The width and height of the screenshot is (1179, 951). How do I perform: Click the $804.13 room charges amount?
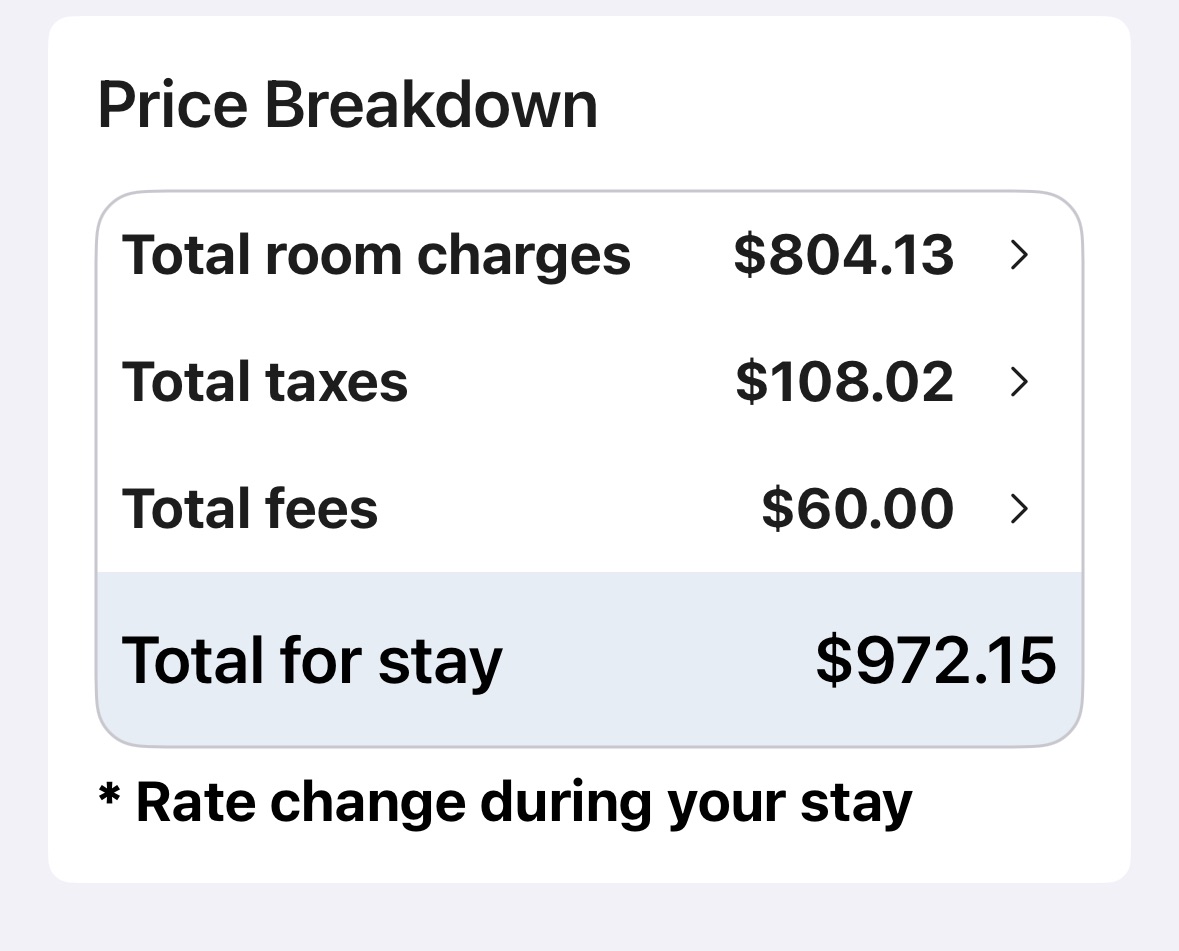coord(843,256)
